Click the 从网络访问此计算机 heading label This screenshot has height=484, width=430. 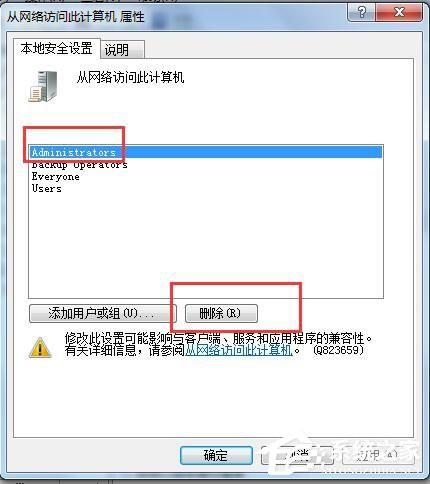click(130, 78)
